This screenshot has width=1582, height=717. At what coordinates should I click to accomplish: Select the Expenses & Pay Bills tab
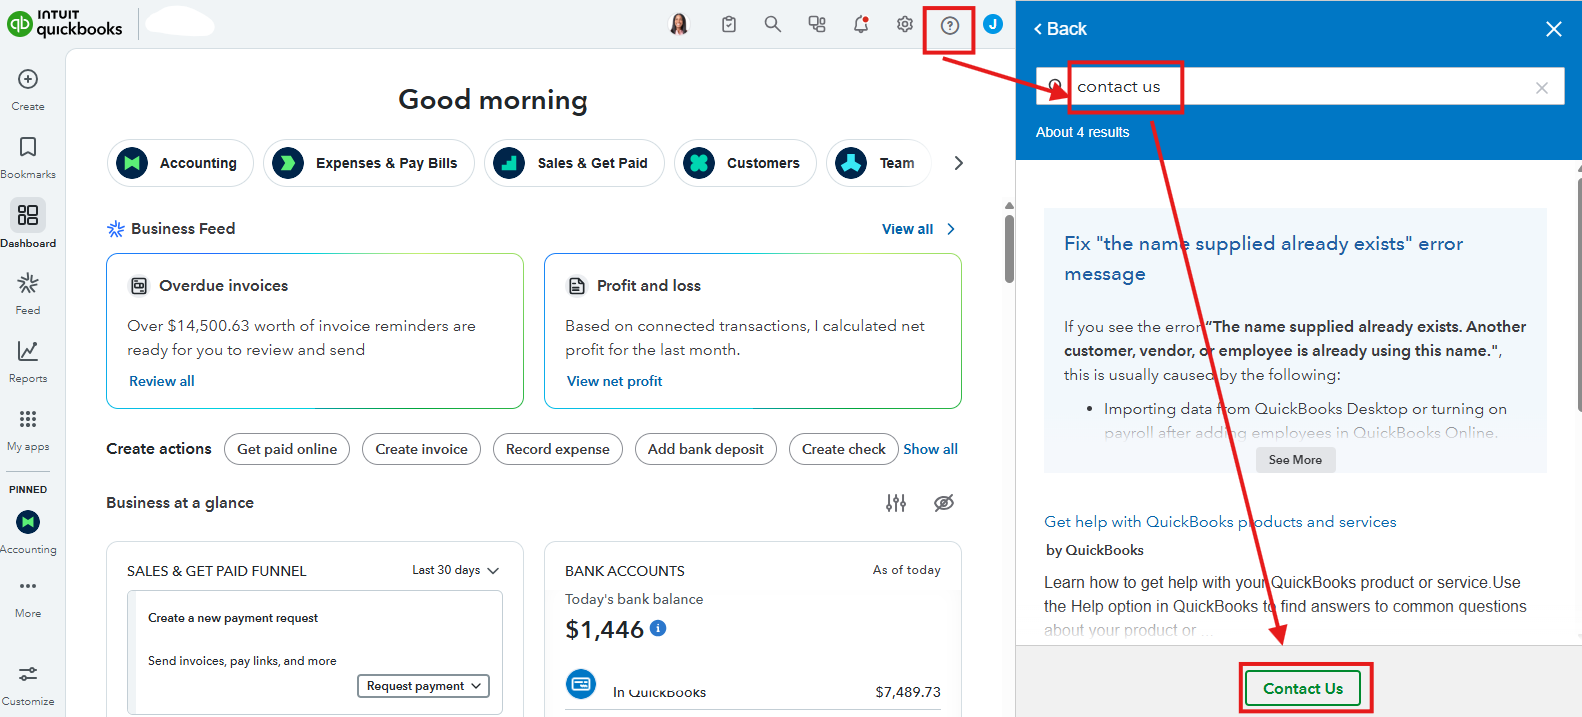tap(369, 163)
